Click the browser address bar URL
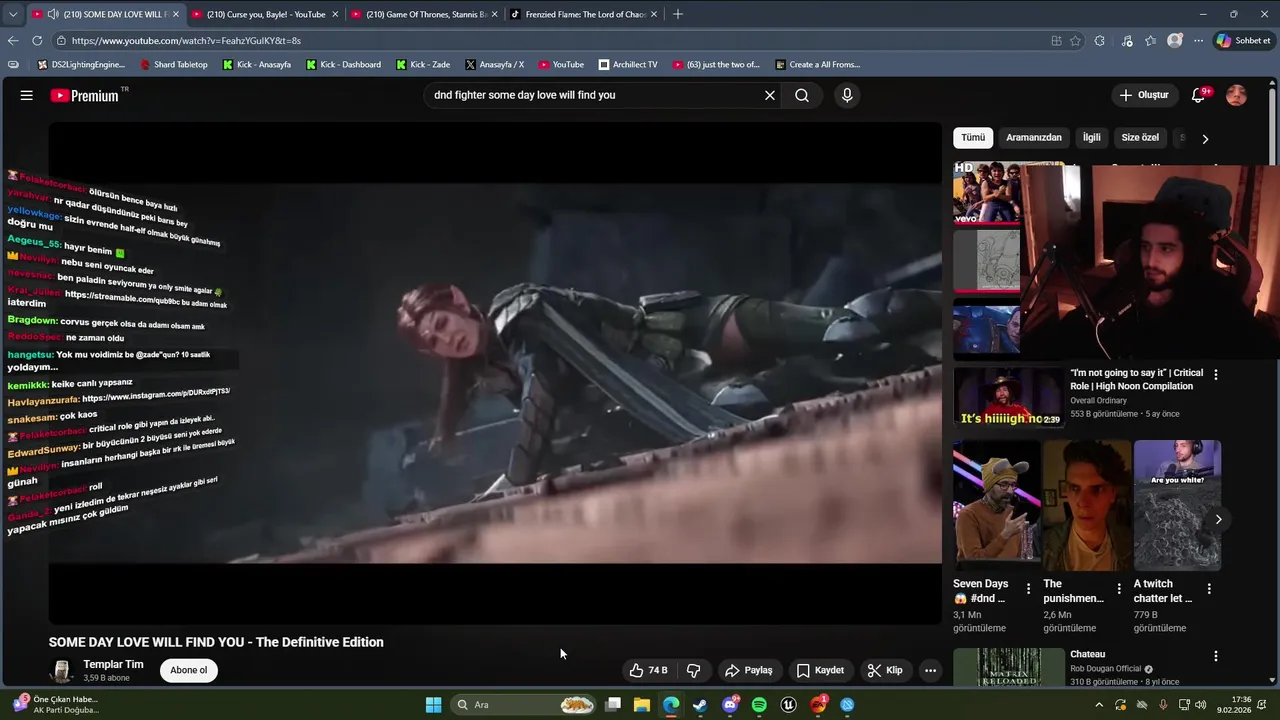 tap(186, 41)
